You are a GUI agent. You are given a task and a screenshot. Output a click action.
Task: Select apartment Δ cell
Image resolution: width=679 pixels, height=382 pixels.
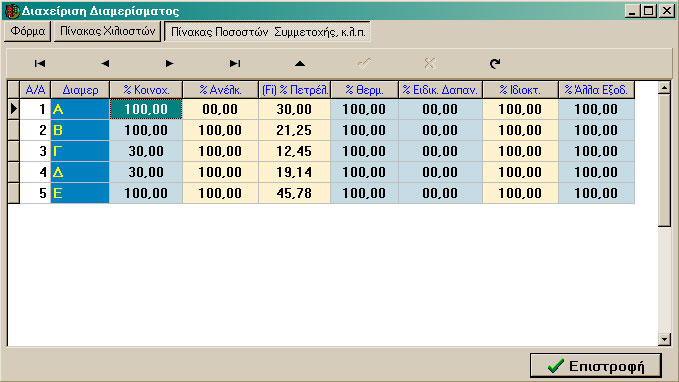pyautogui.click(x=80, y=172)
